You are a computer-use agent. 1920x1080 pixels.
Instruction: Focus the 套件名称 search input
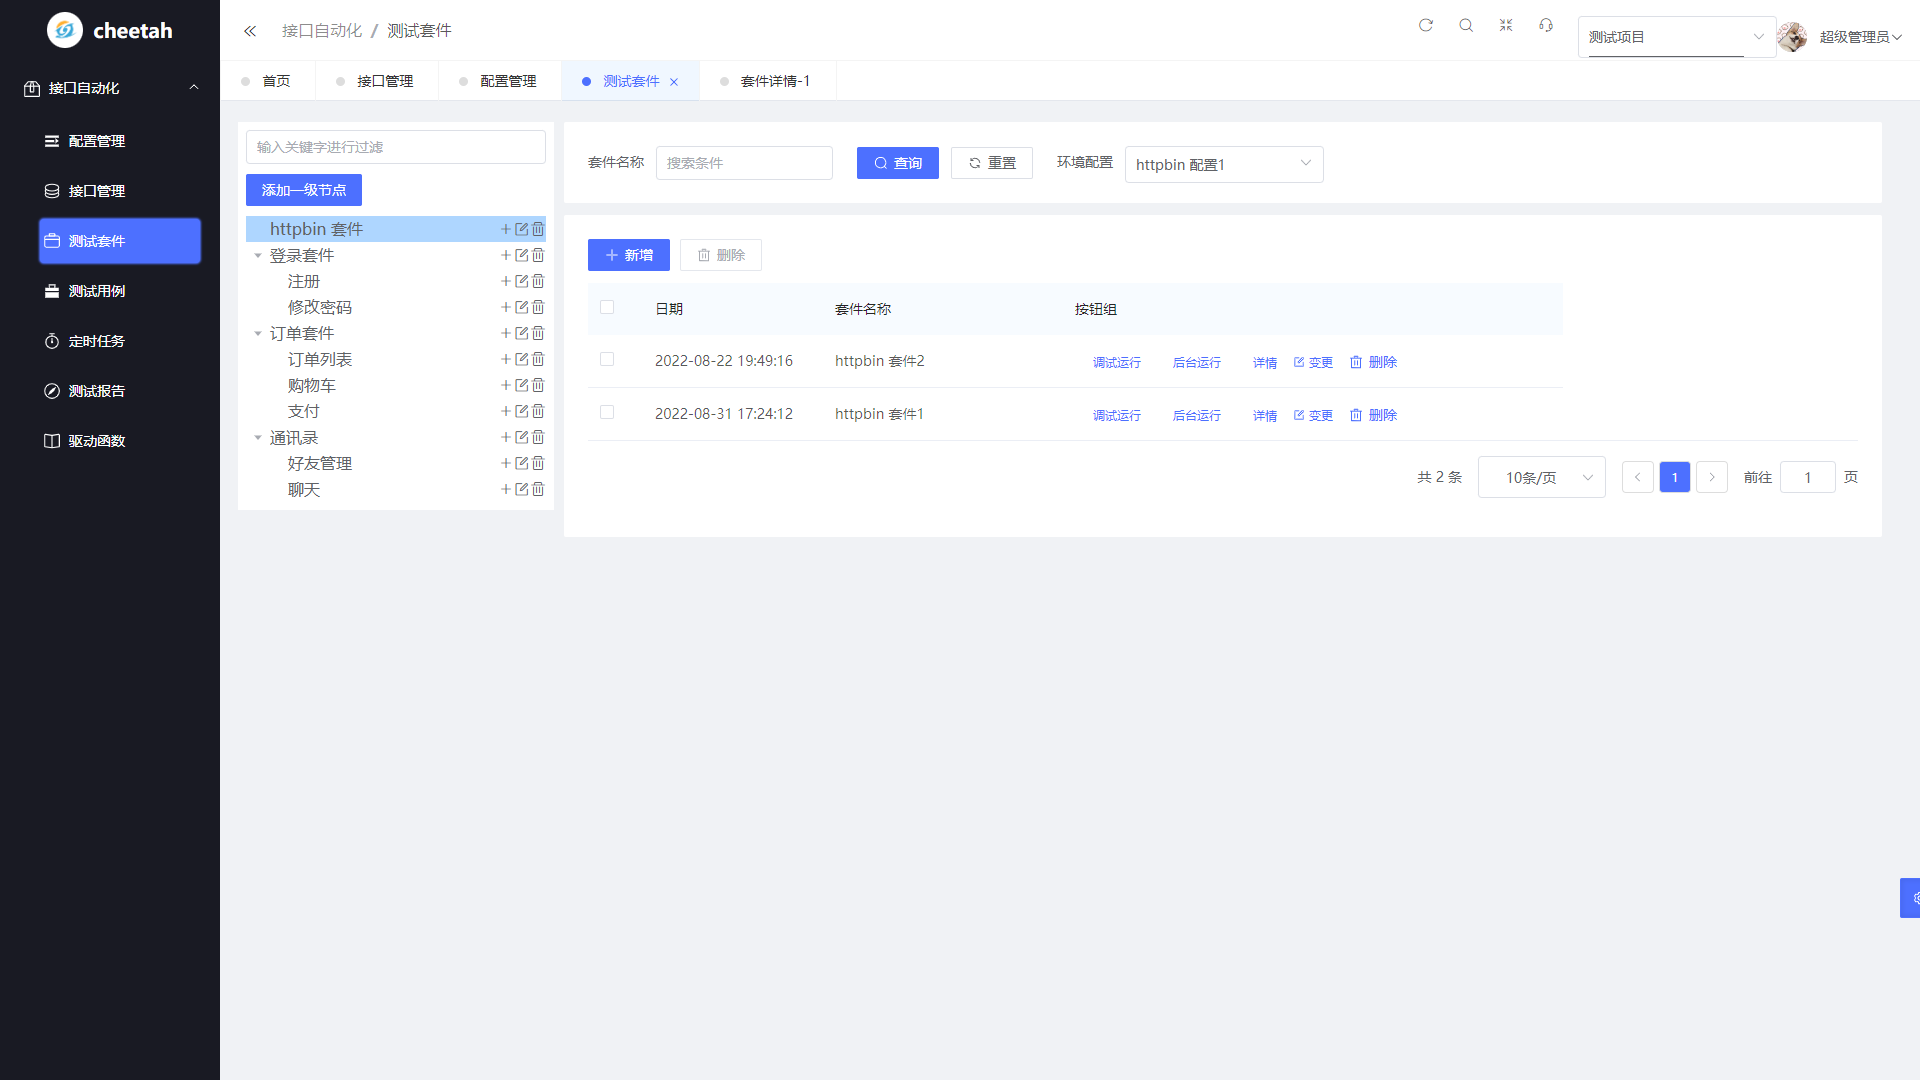pyautogui.click(x=744, y=163)
